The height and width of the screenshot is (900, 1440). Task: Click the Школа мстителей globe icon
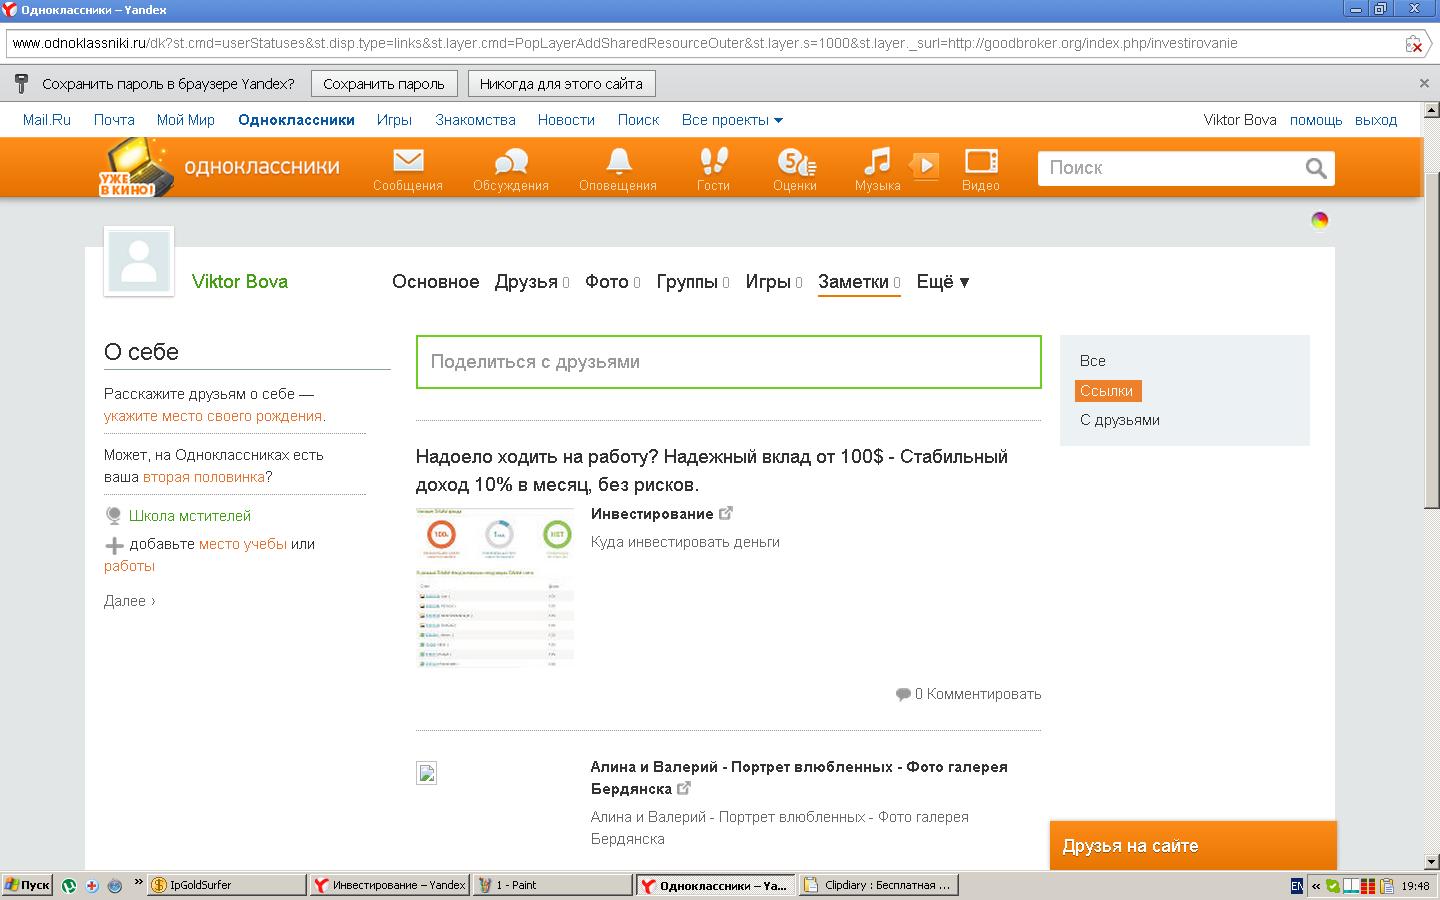pos(114,516)
